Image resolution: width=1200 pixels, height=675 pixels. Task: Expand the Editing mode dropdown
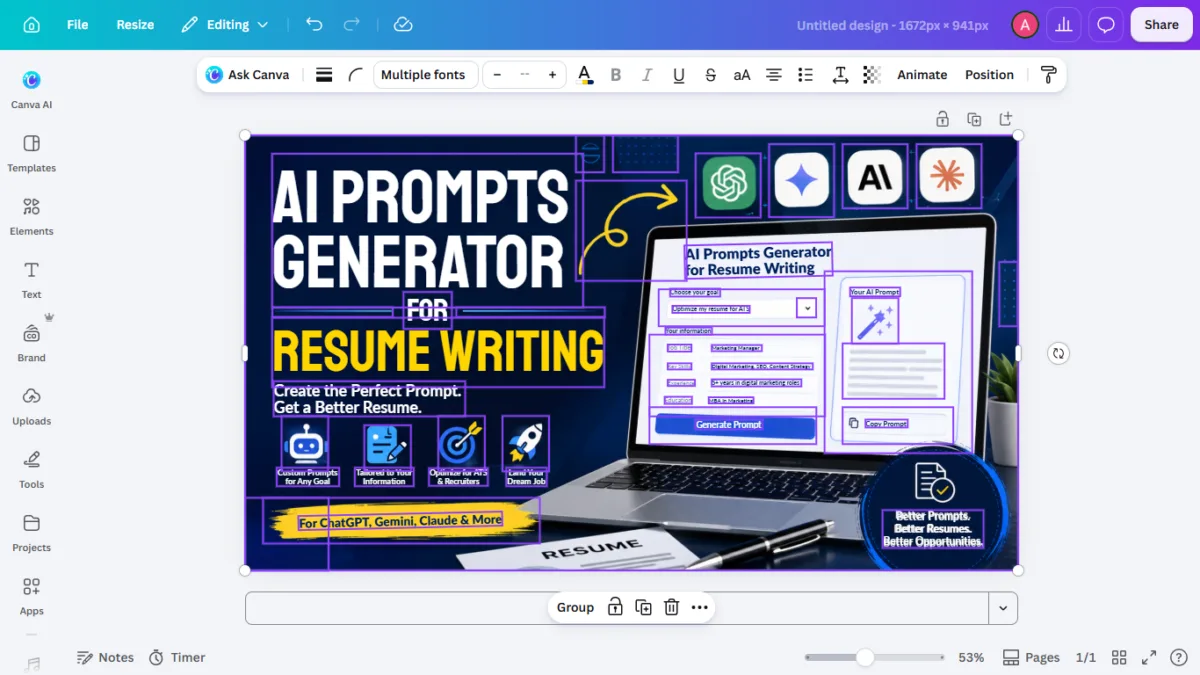click(225, 25)
